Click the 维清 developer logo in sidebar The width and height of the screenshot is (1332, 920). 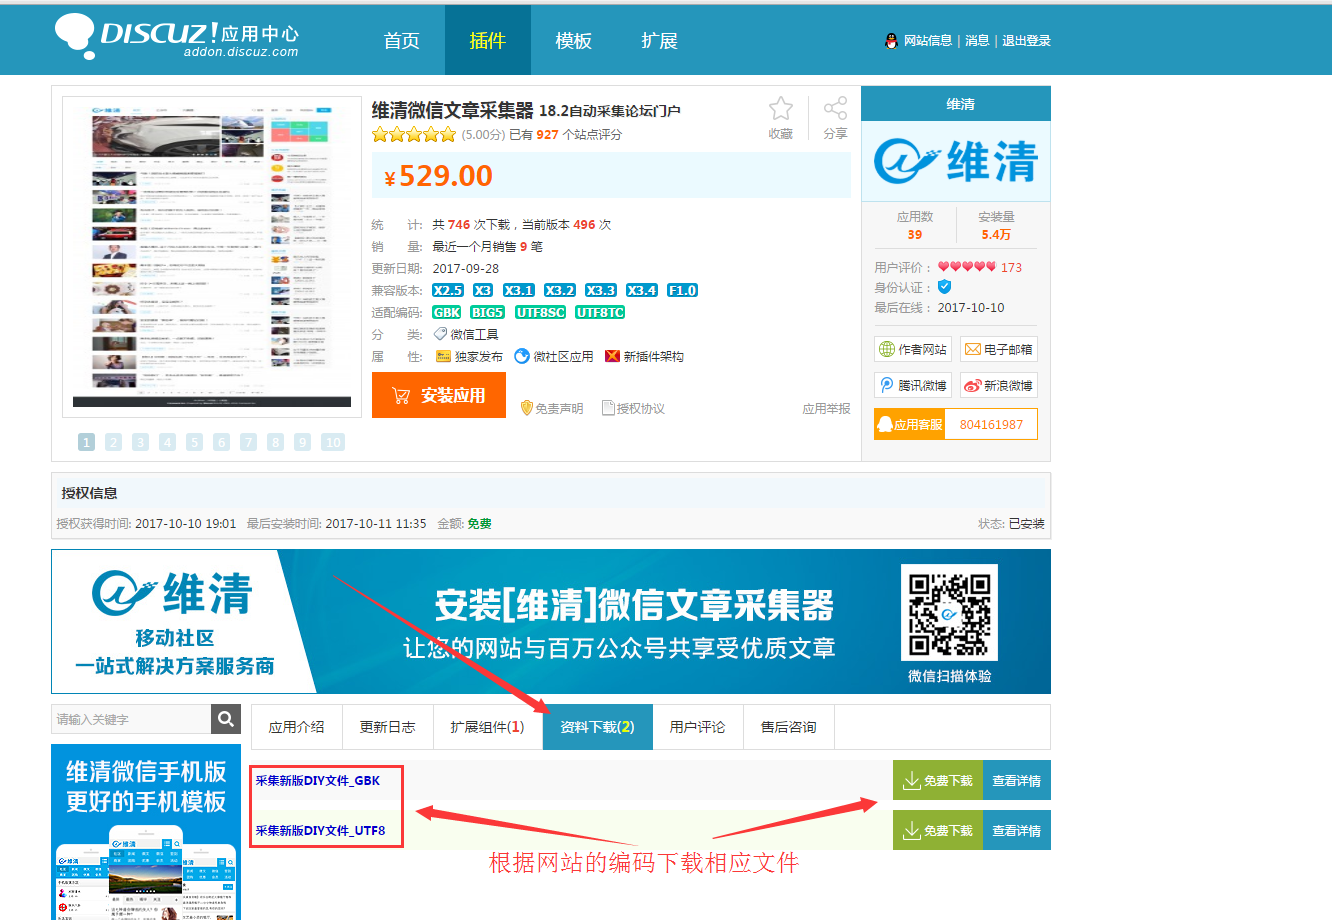[956, 162]
